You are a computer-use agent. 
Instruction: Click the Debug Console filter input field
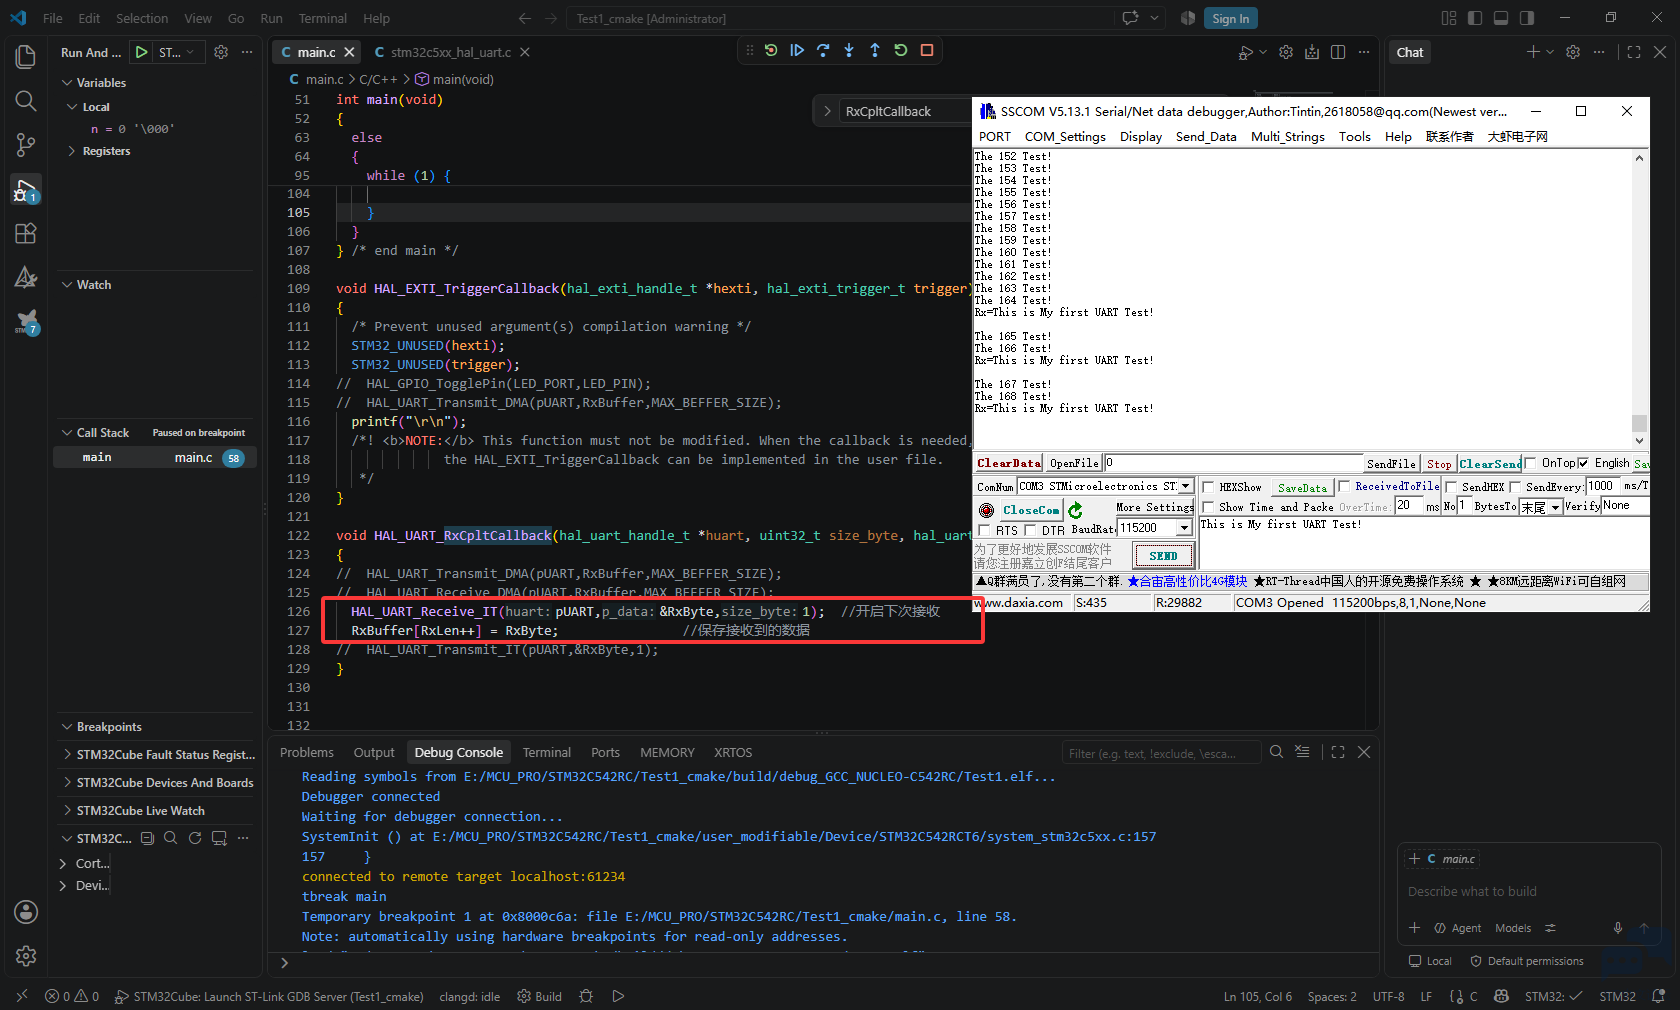tap(1160, 753)
